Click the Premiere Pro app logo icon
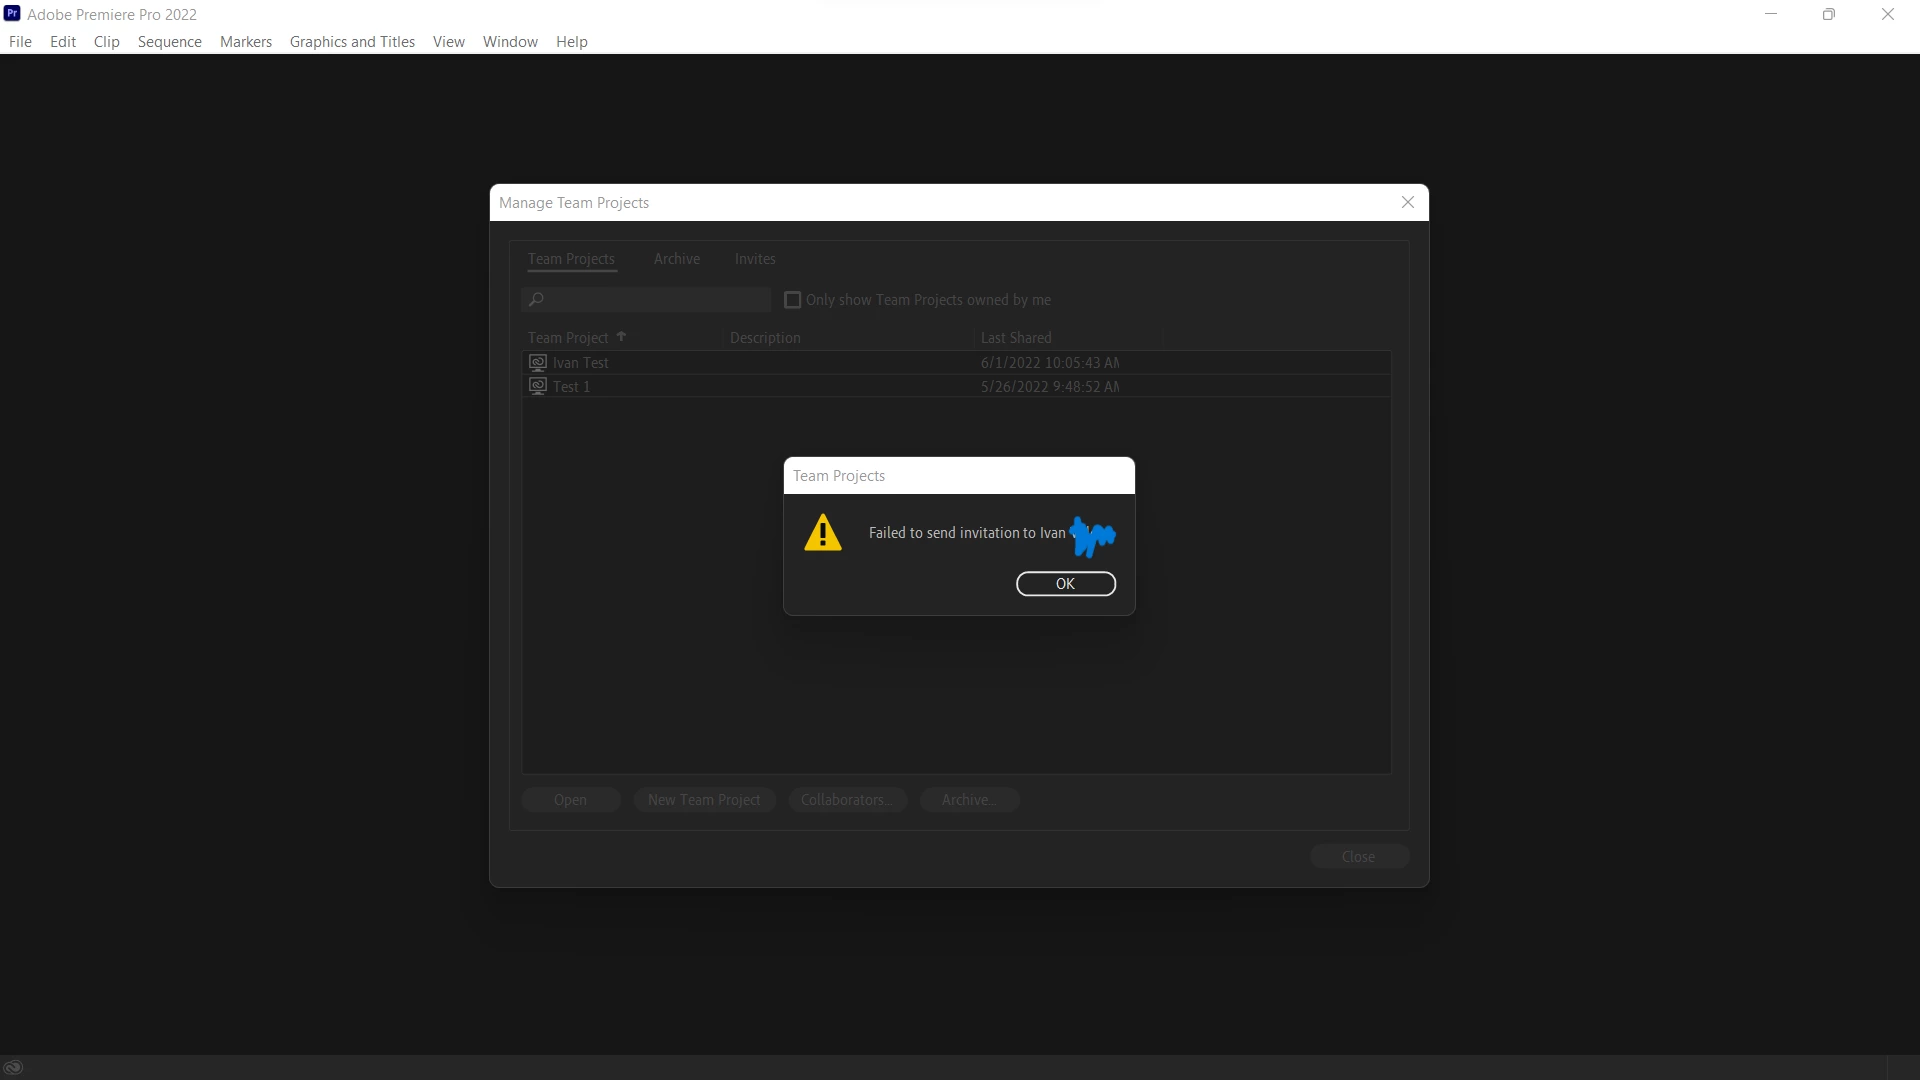 click(x=12, y=14)
